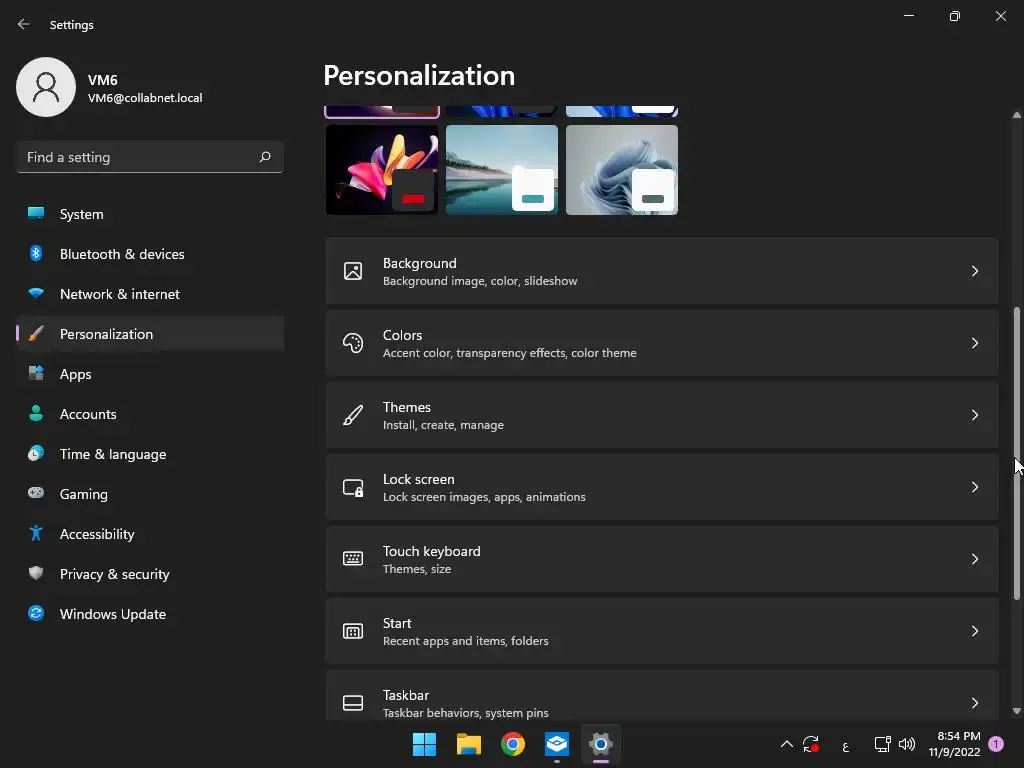Click the Find a setting search box
The height and width of the screenshot is (768, 1024).
tap(150, 157)
